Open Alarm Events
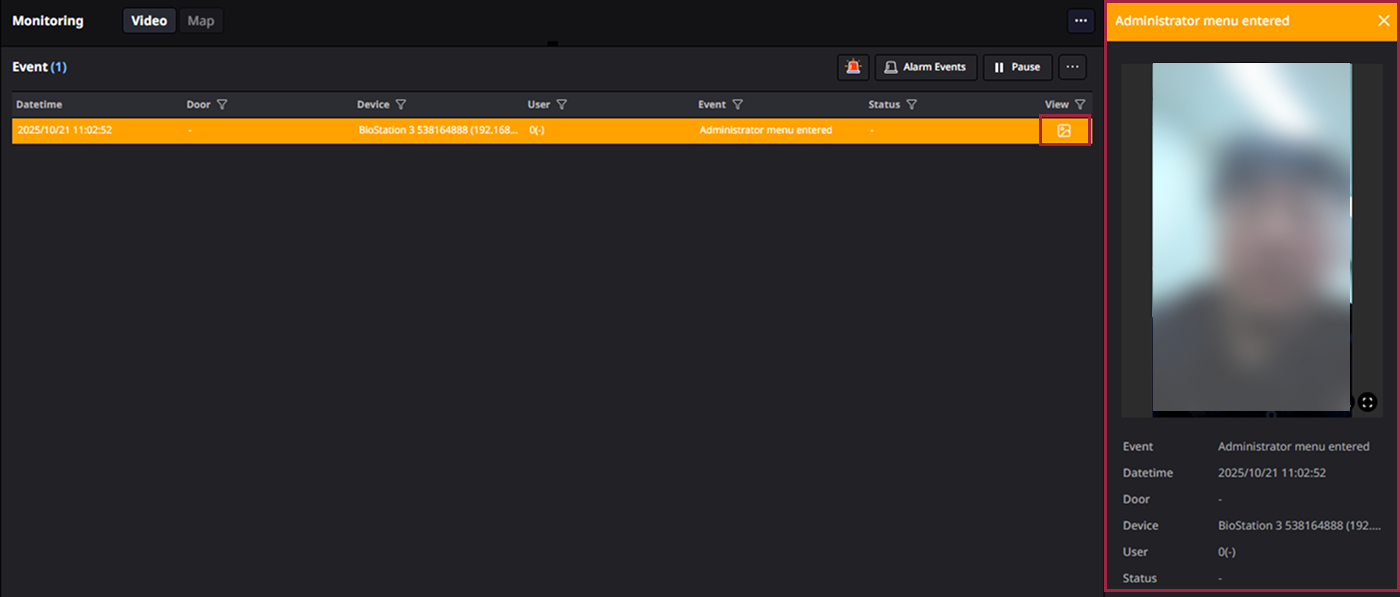Viewport: 1400px width, 597px height. click(925, 67)
